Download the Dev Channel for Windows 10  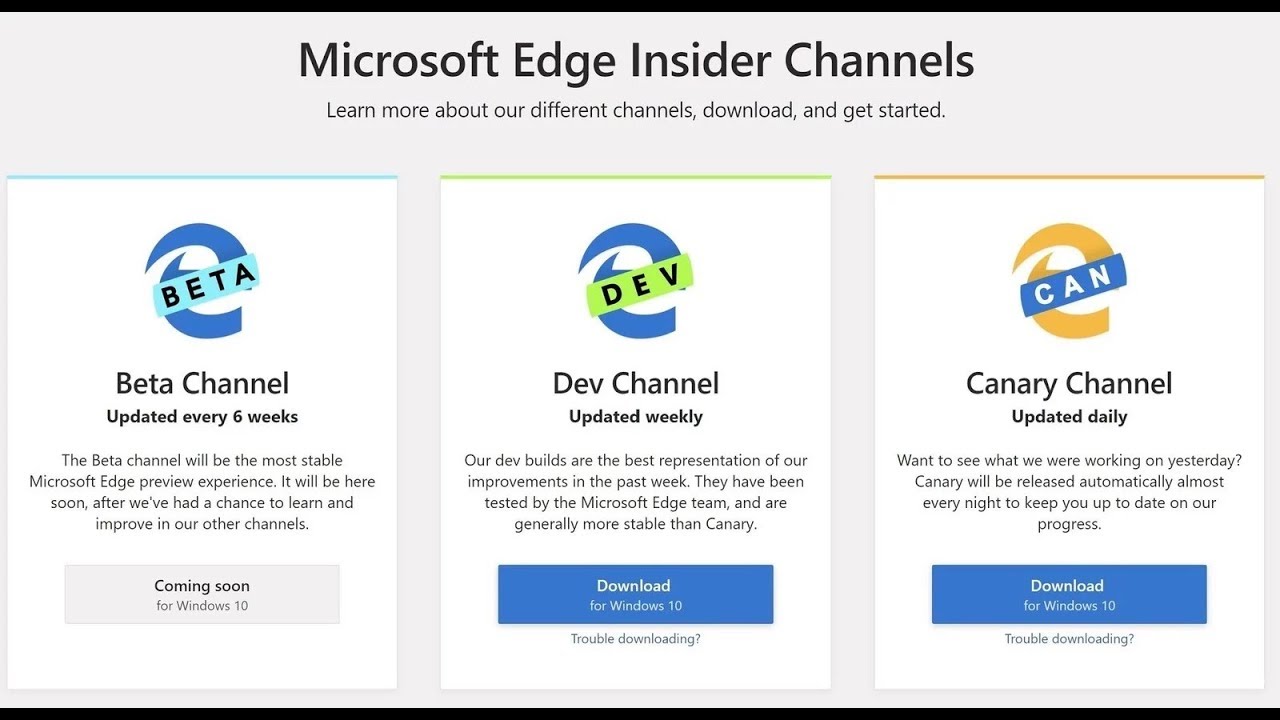pos(635,594)
